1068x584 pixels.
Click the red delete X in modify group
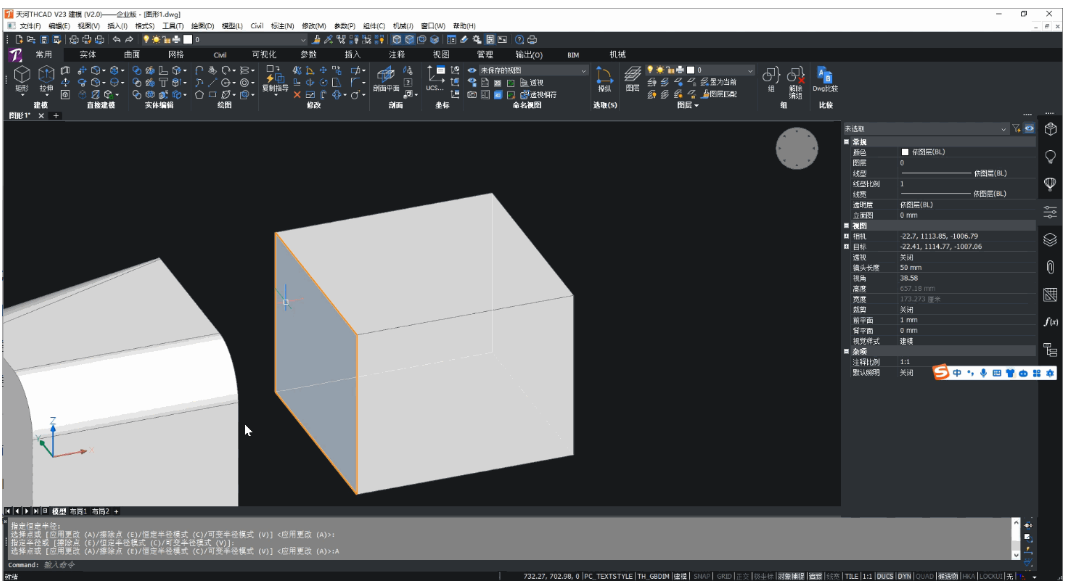(297, 95)
